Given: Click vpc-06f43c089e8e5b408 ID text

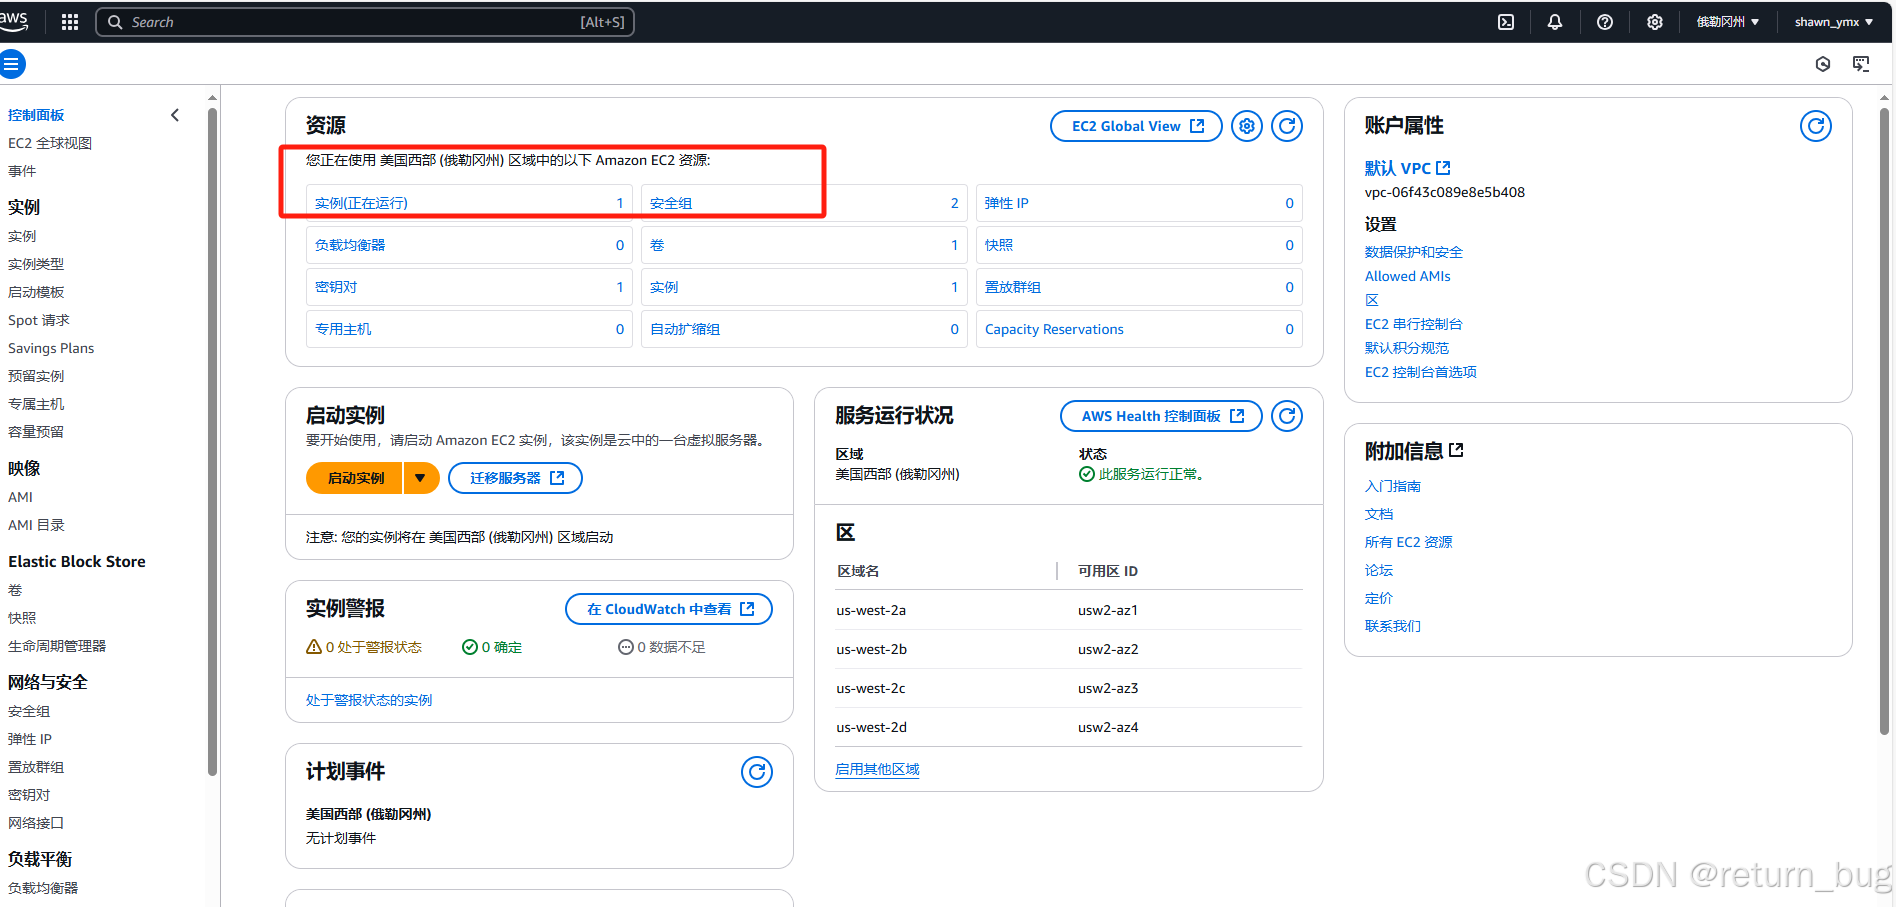Looking at the screenshot, I should tap(1445, 192).
